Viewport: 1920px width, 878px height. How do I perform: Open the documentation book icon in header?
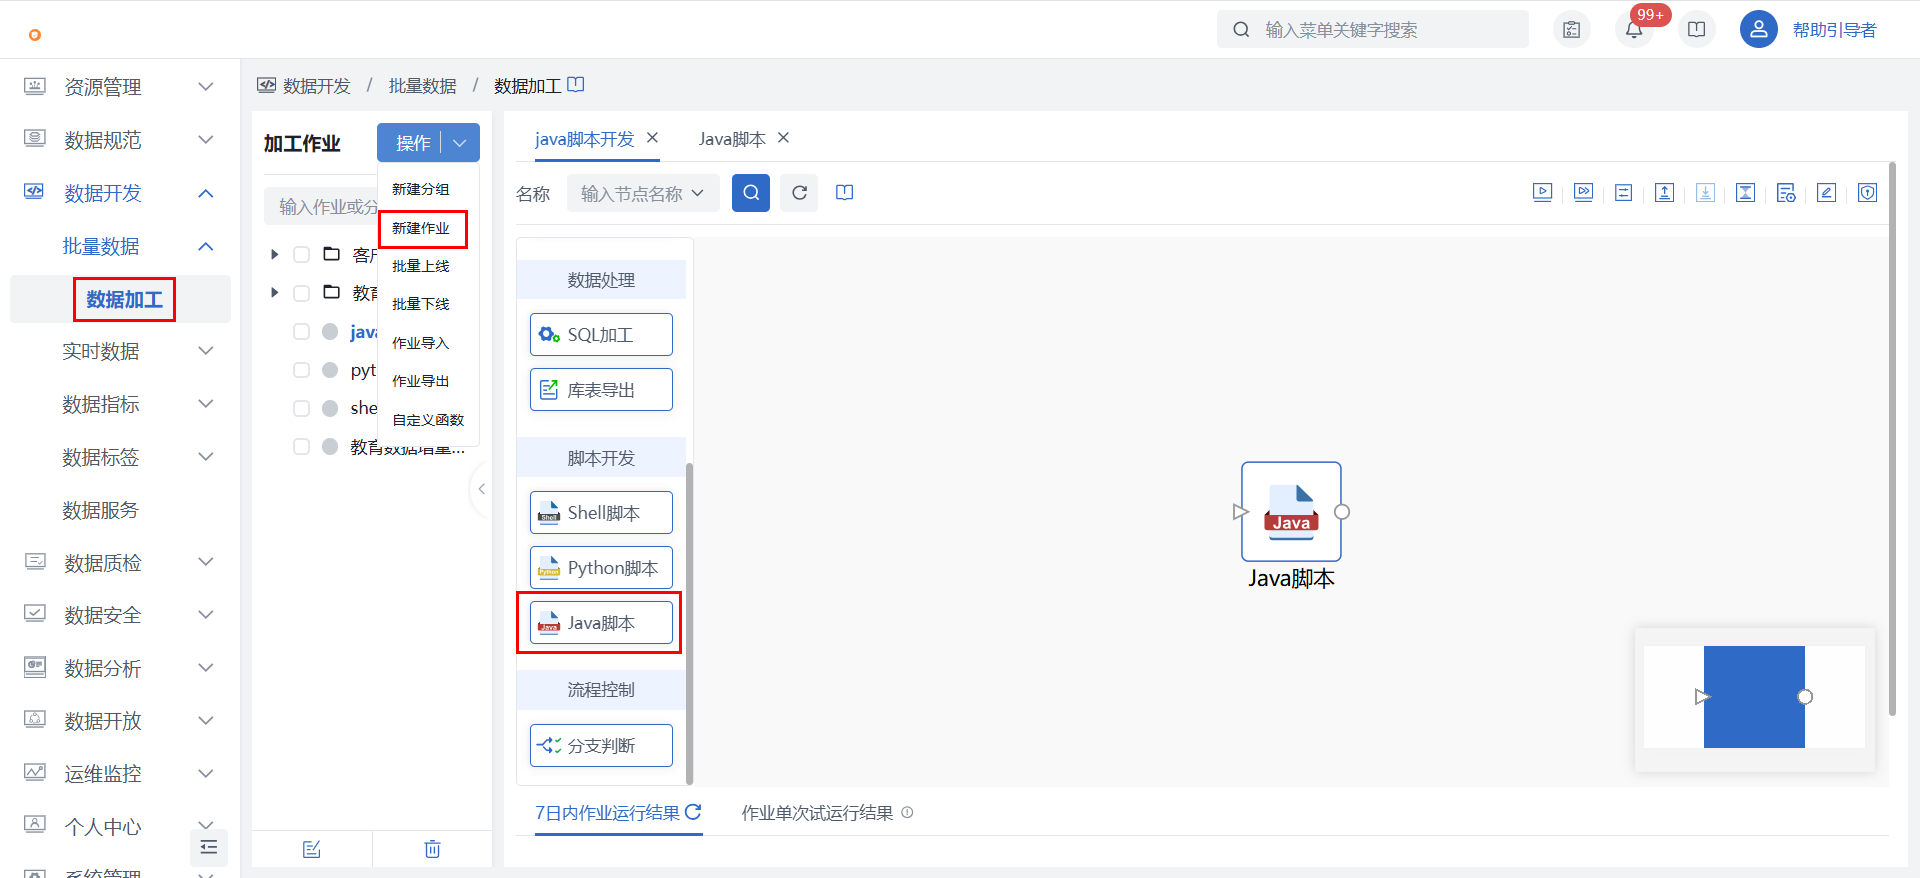pos(1696,29)
